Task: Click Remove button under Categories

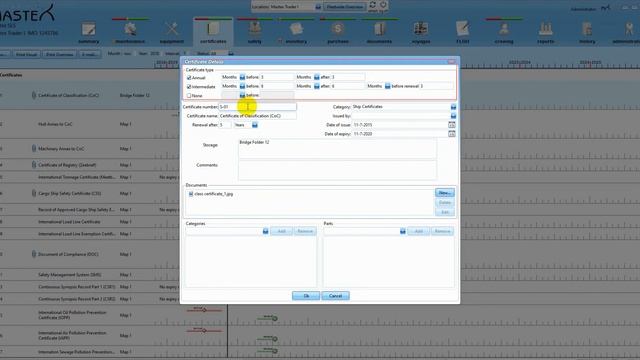Action: (x=305, y=231)
